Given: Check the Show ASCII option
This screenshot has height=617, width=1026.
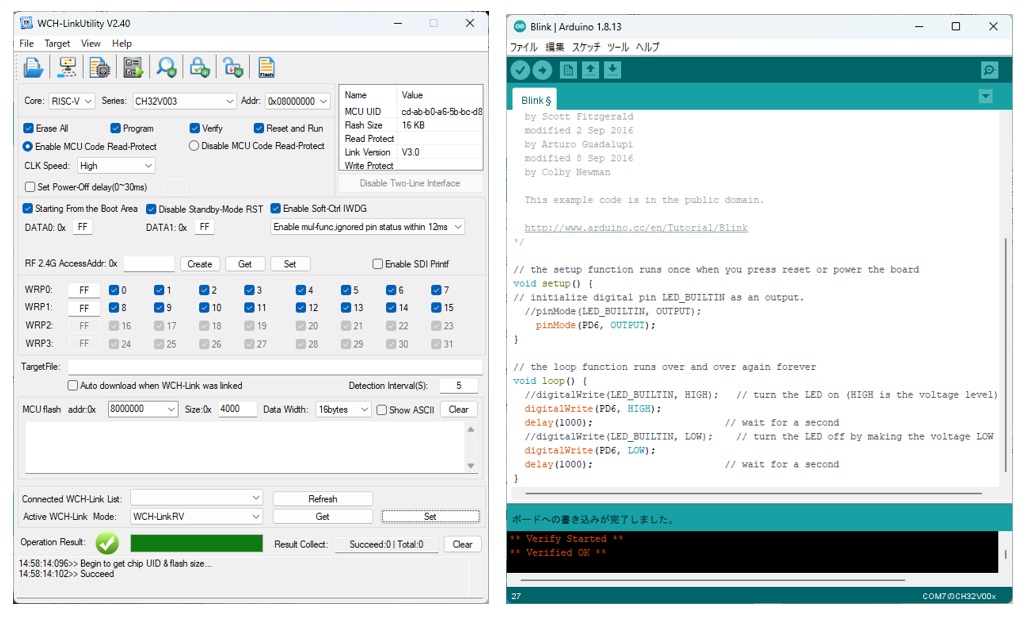Looking at the screenshot, I should (x=381, y=410).
